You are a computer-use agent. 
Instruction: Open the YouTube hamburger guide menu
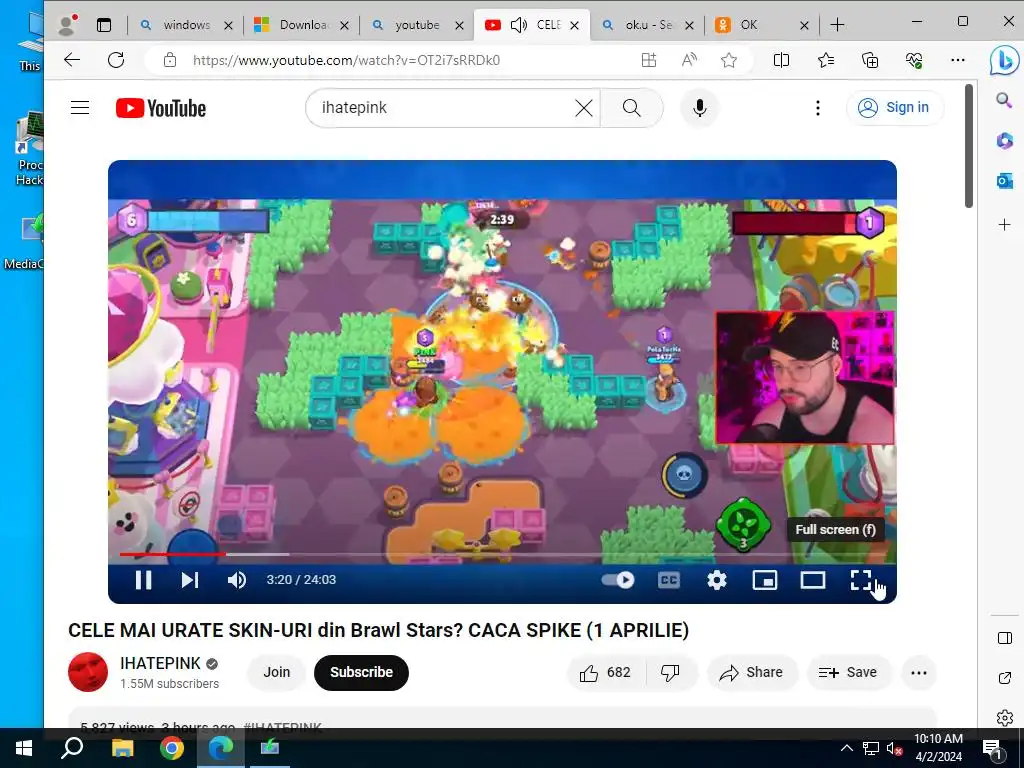coord(80,108)
